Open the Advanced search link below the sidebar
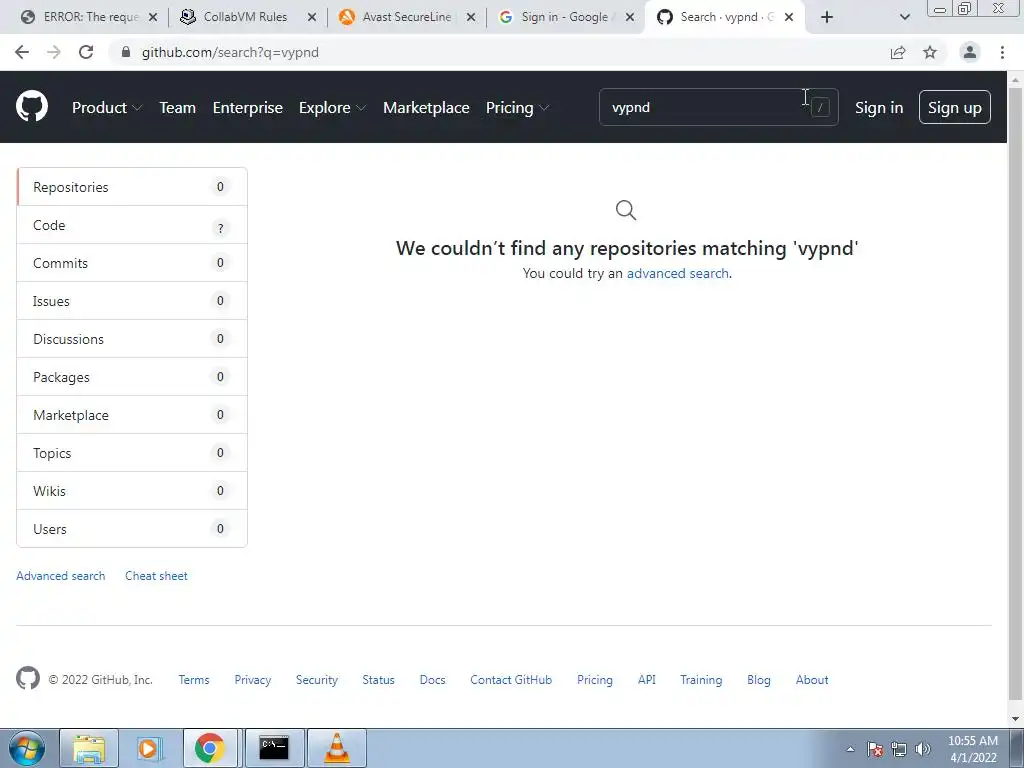The height and width of the screenshot is (768, 1024). click(x=61, y=576)
